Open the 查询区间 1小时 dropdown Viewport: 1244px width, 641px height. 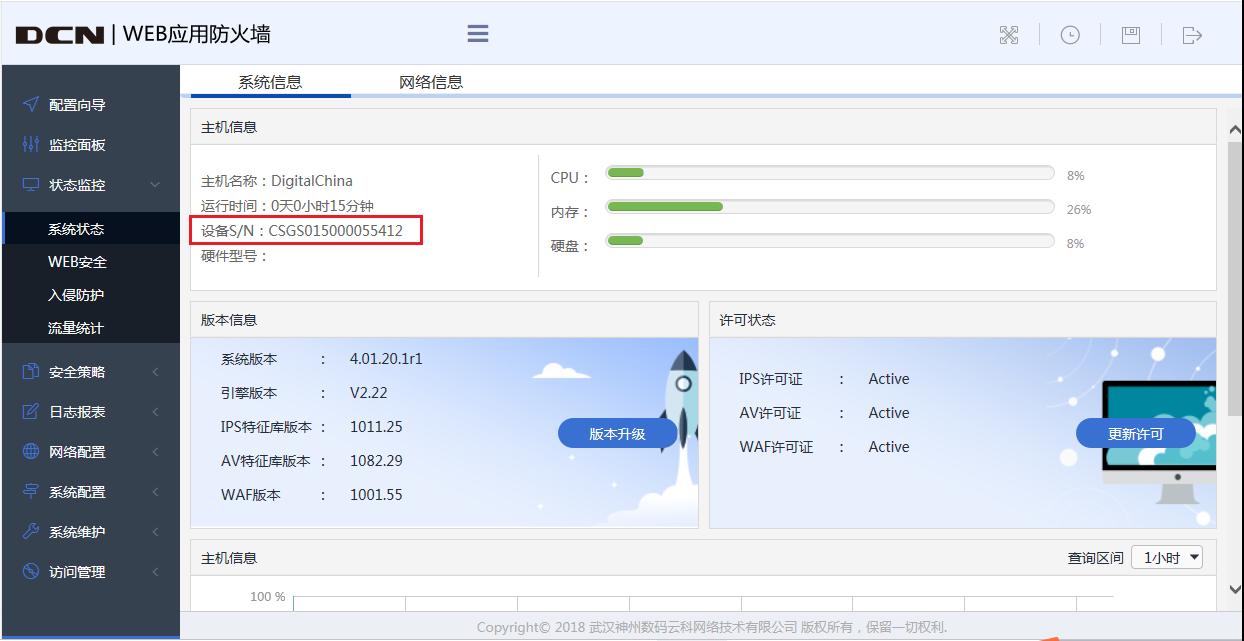1166,558
